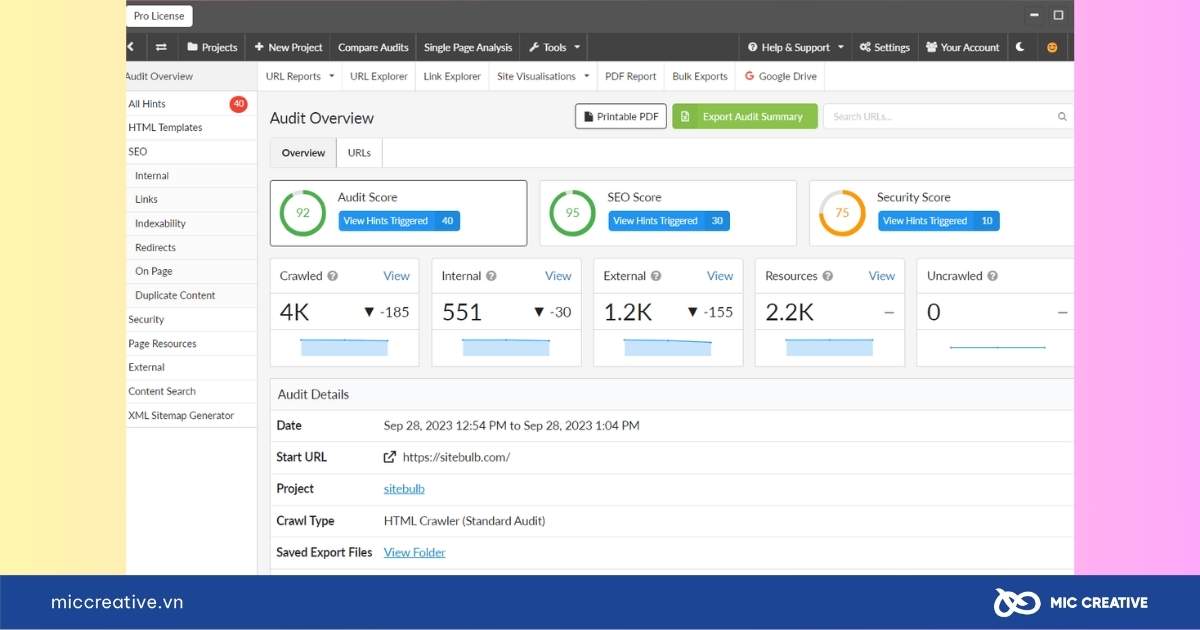
Task: Open the Help & Support dropdown
Action: 795,47
